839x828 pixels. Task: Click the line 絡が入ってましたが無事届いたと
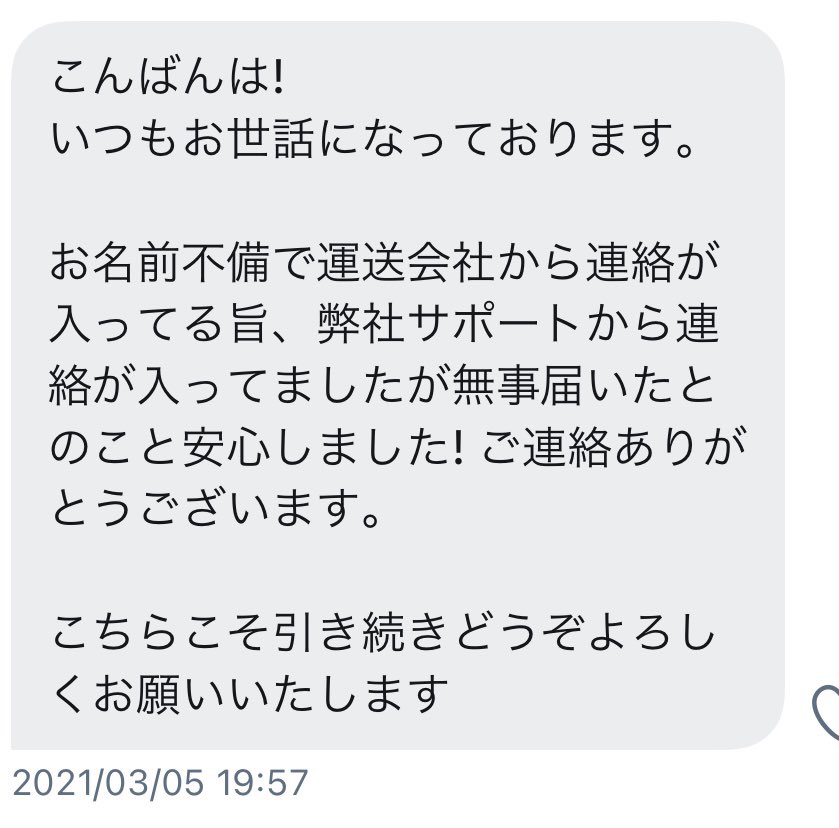383,385
